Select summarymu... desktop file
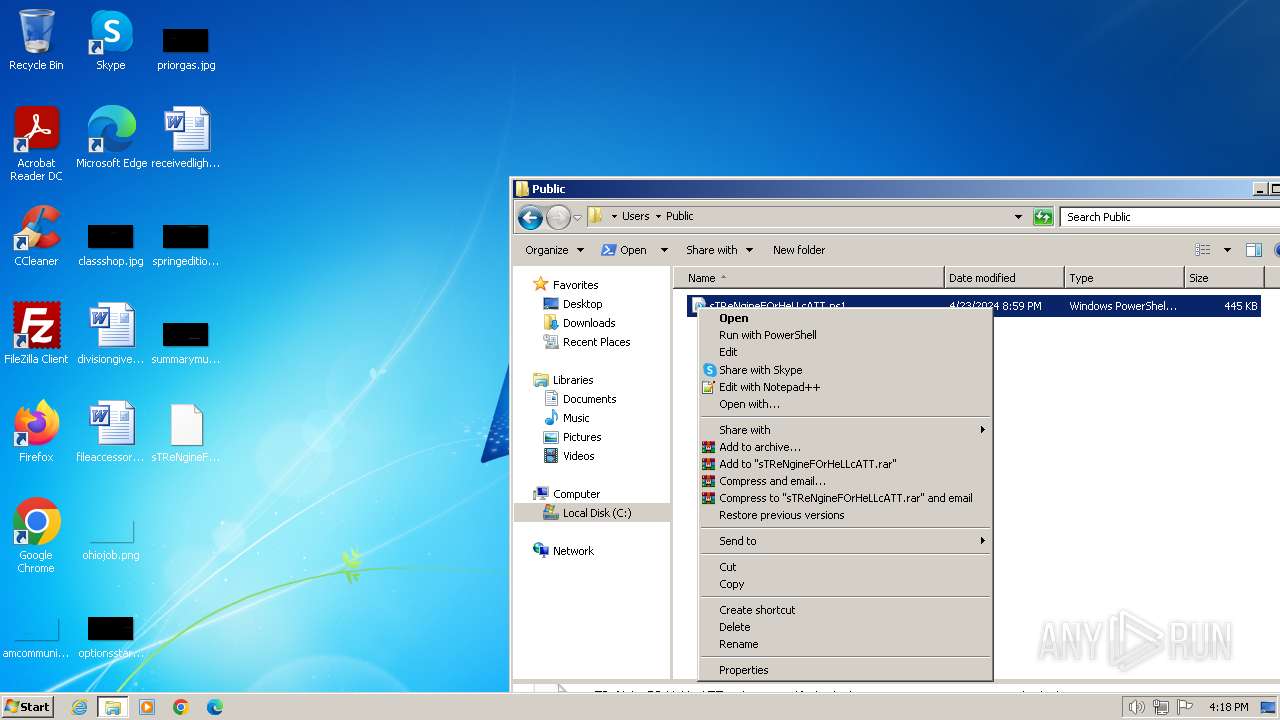This screenshot has width=1280, height=720. (x=186, y=343)
